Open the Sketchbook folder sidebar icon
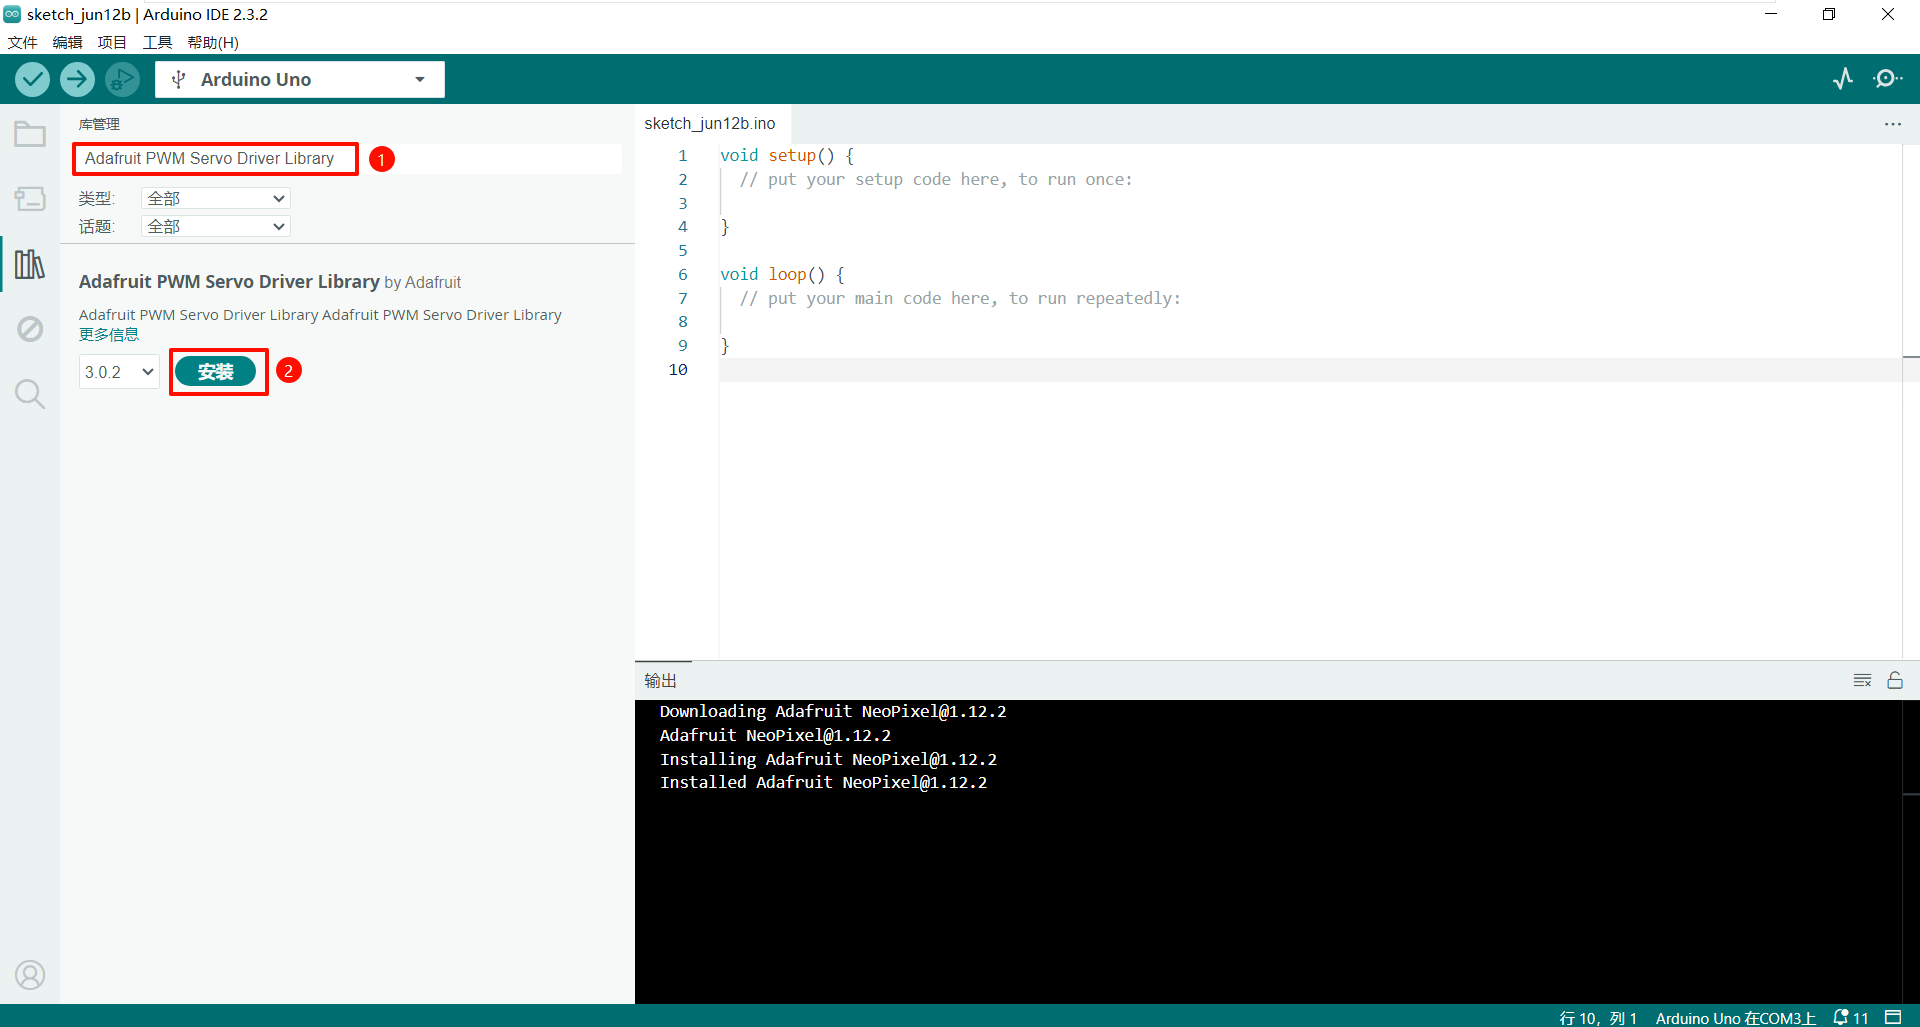Image resolution: width=1920 pixels, height=1027 pixels. 30,134
